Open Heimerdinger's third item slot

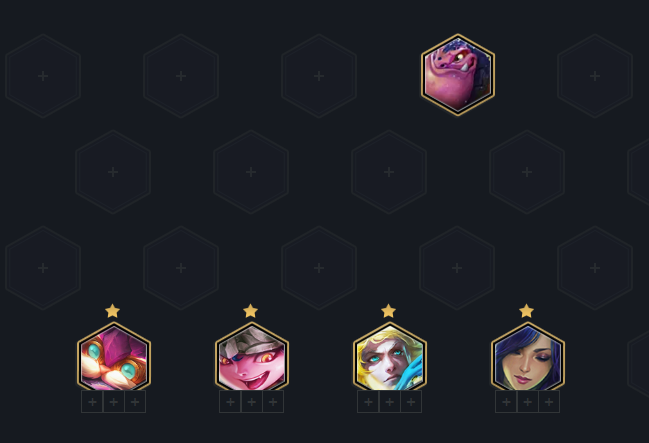135,402
